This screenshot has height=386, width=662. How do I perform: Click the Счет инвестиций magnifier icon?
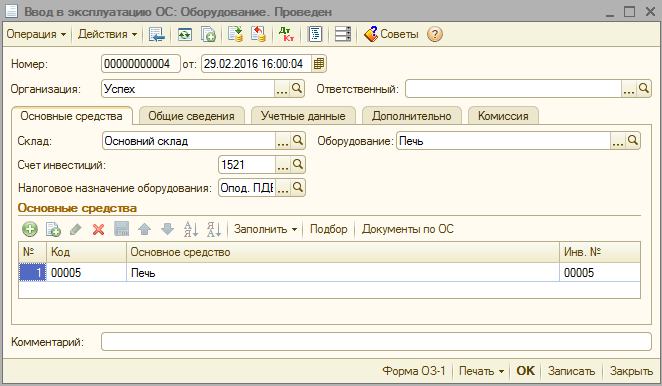[x=298, y=165]
